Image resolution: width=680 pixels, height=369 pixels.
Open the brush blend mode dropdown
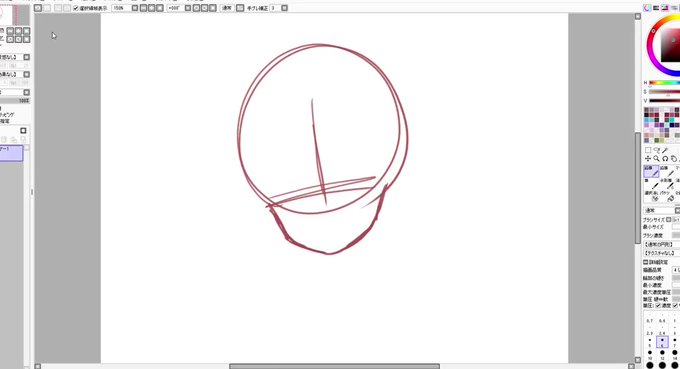(661, 210)
